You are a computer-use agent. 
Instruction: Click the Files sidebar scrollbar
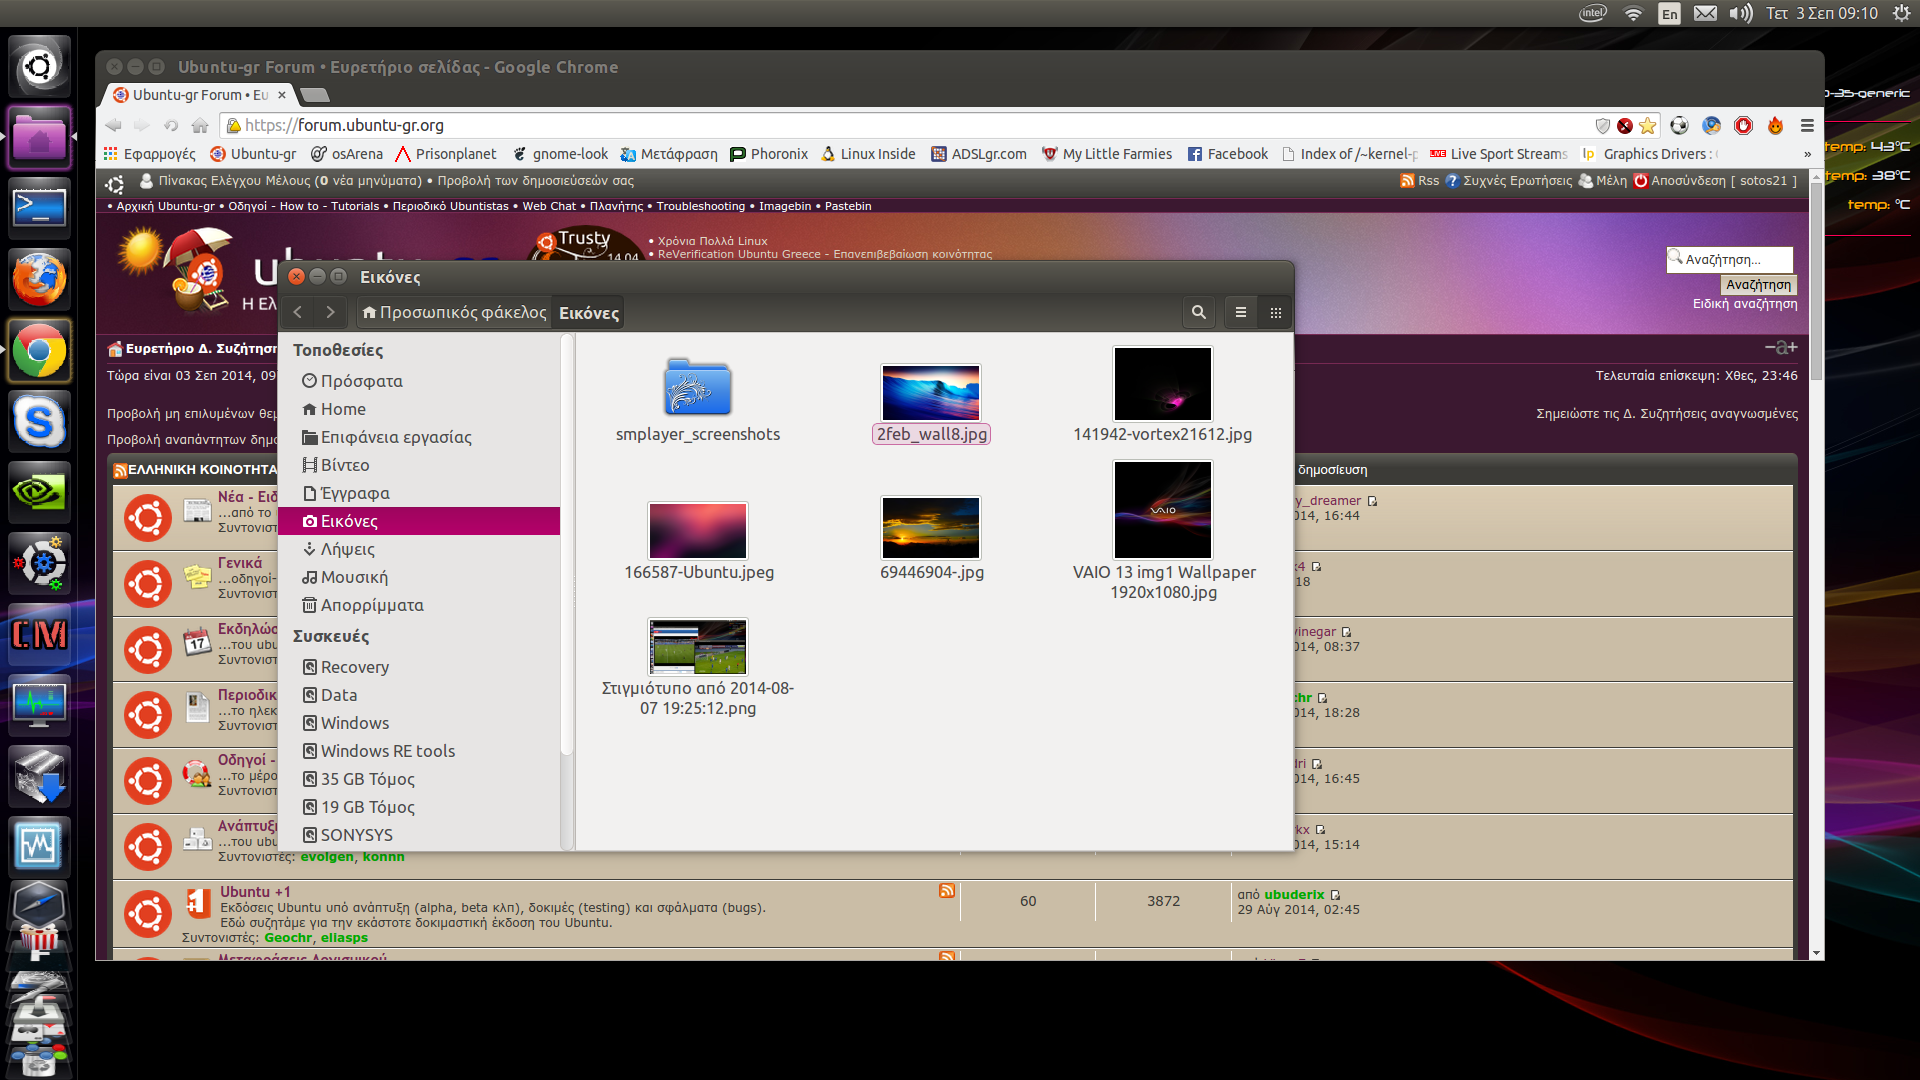[567, 545]
